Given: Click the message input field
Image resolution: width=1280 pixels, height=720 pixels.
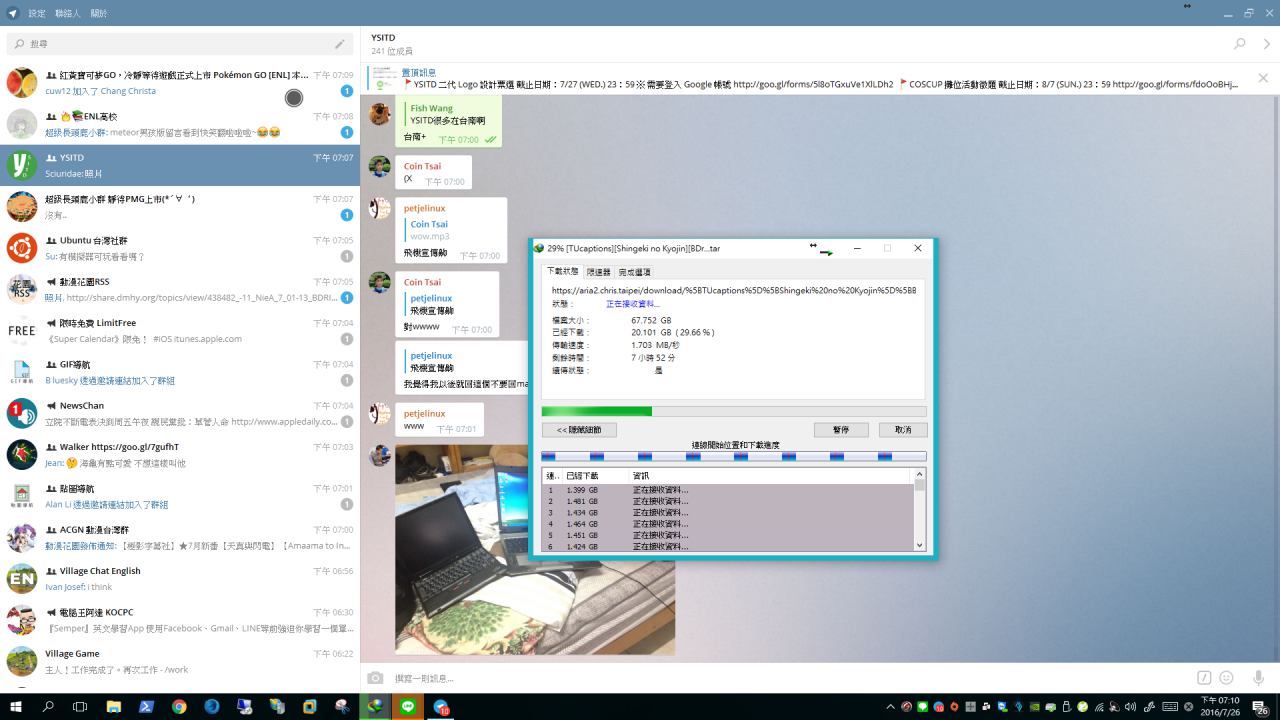Looking at the screenshot, I should 780,678.
